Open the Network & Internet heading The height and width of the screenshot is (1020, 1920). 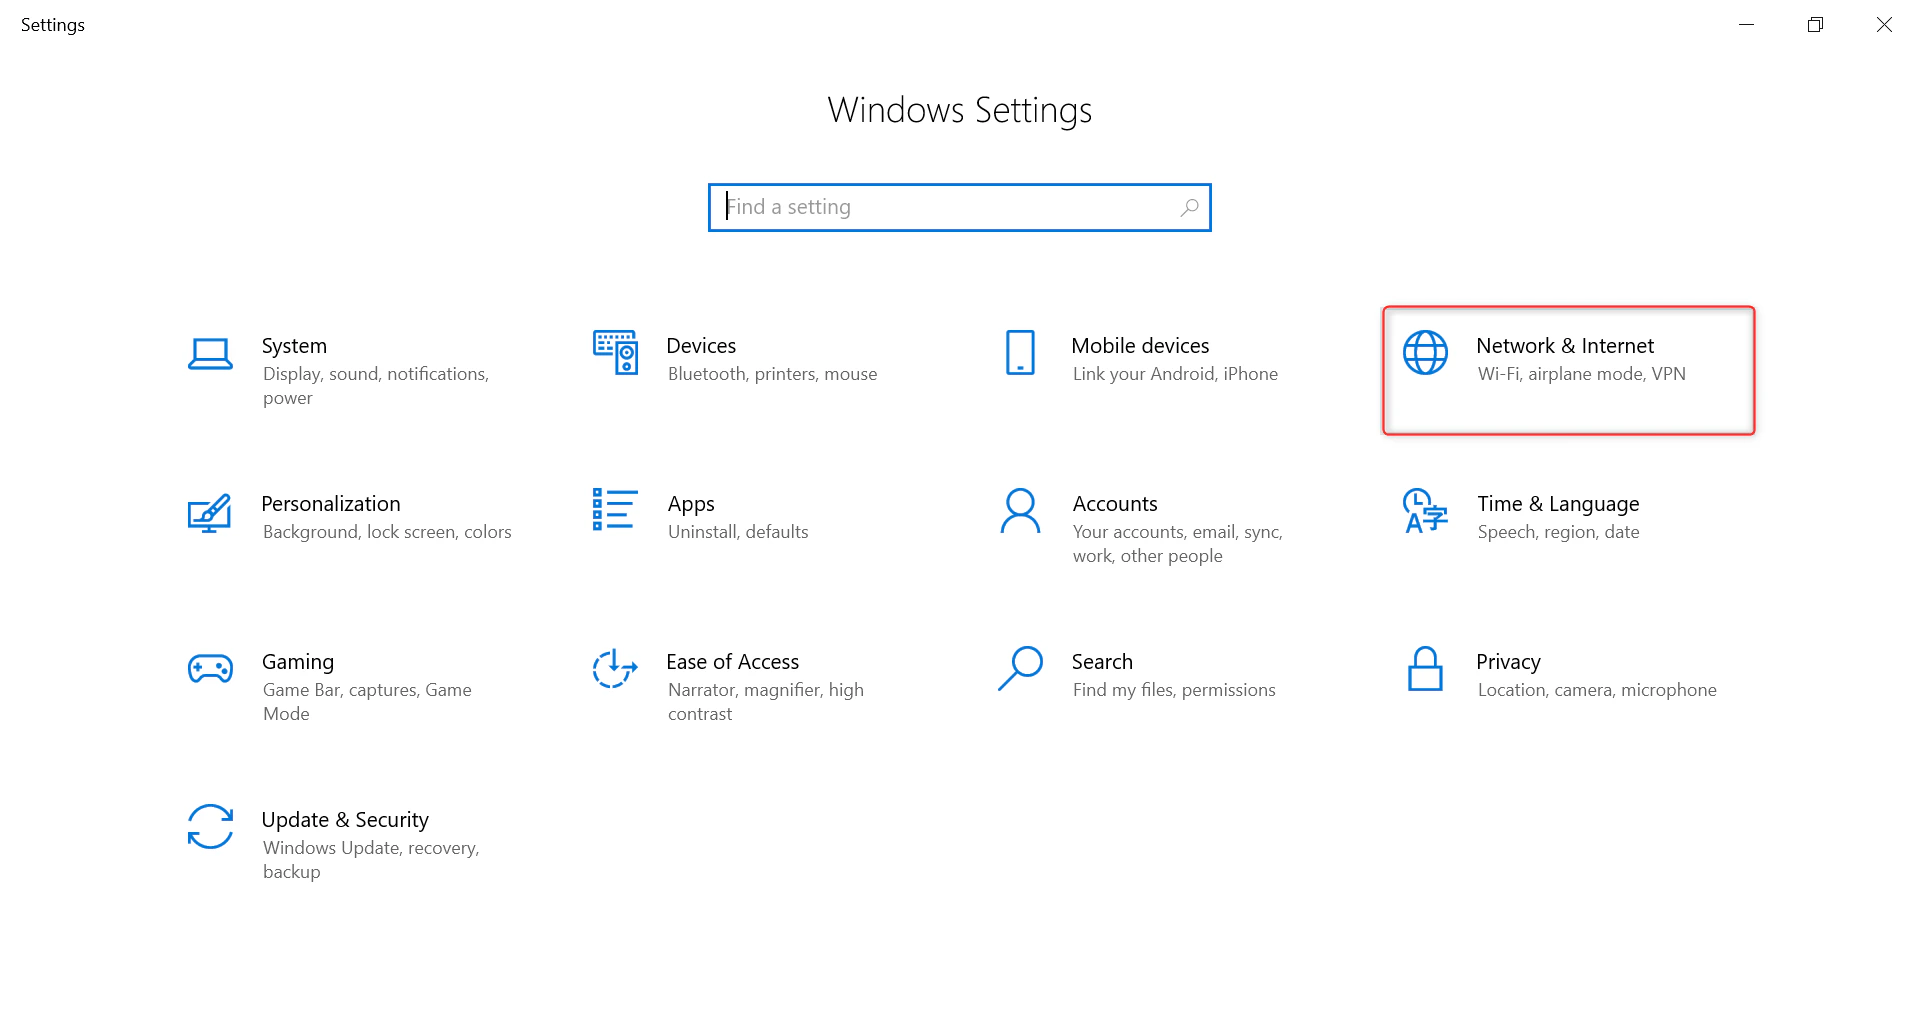[x=1565, y=346]
